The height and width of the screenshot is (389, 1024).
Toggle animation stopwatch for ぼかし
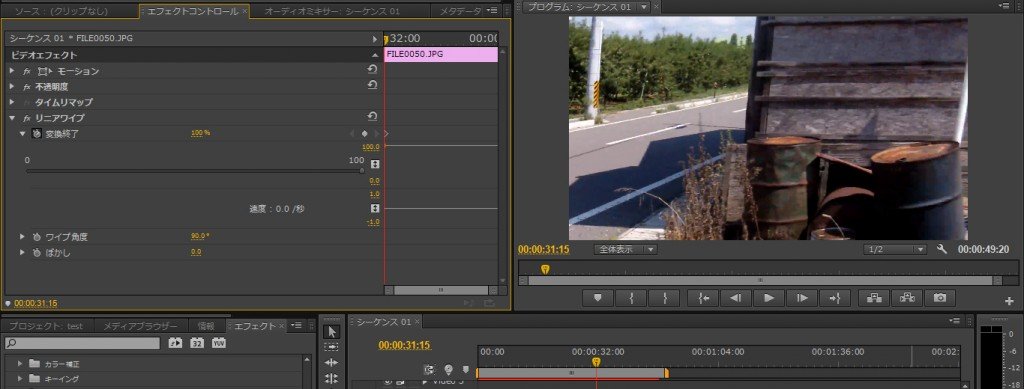coord(37,253)
